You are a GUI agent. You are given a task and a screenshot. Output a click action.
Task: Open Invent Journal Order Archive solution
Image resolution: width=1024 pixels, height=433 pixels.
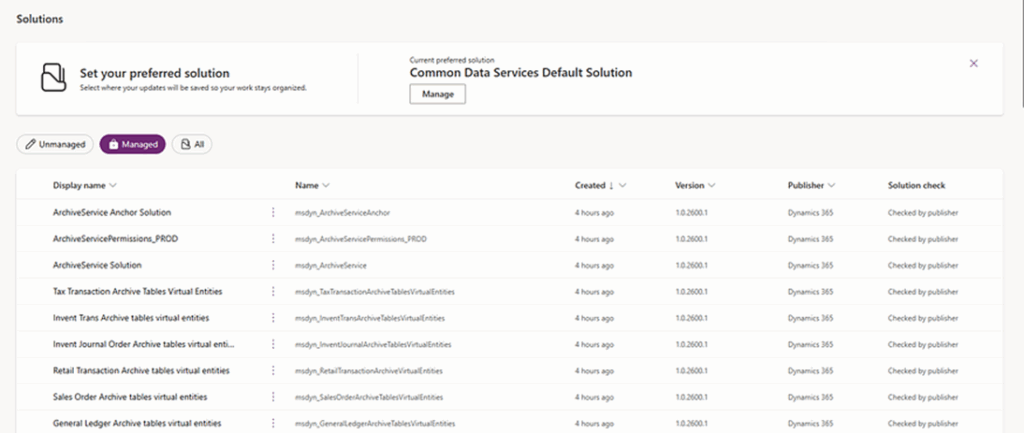point(143,344)
